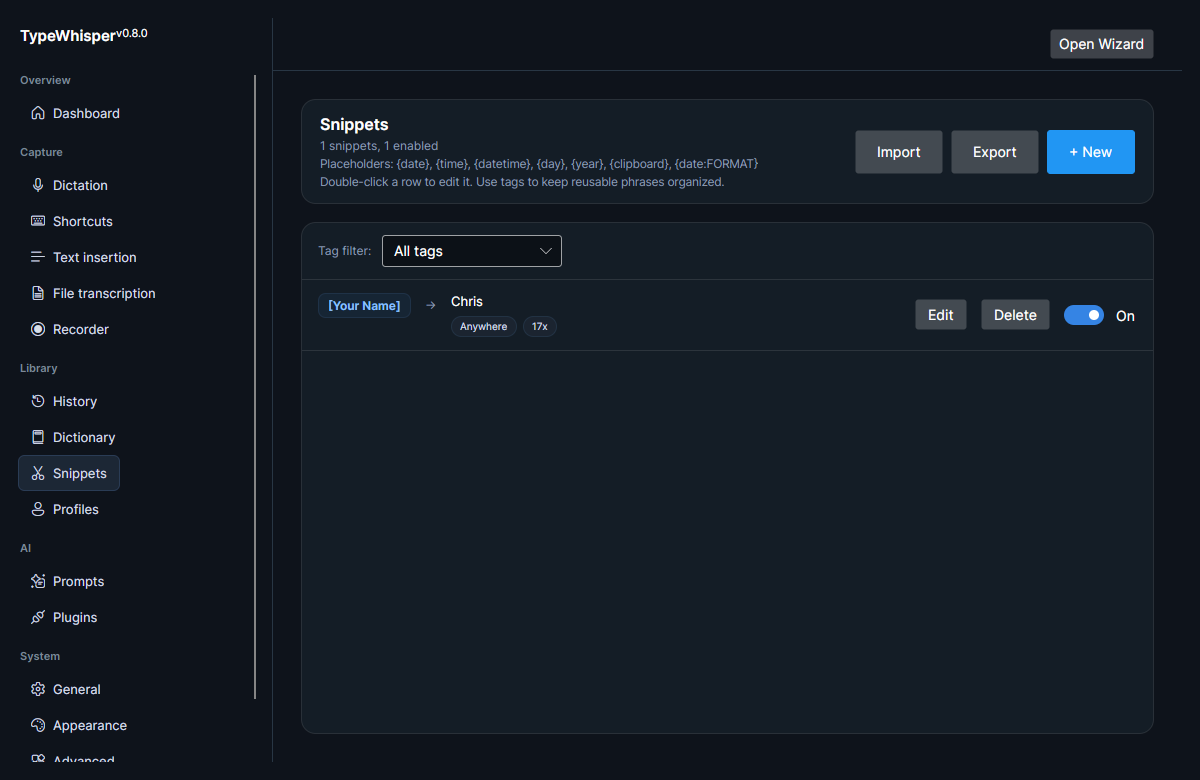
Task: Click the Chris replacement text
Action: click(467, 301)
